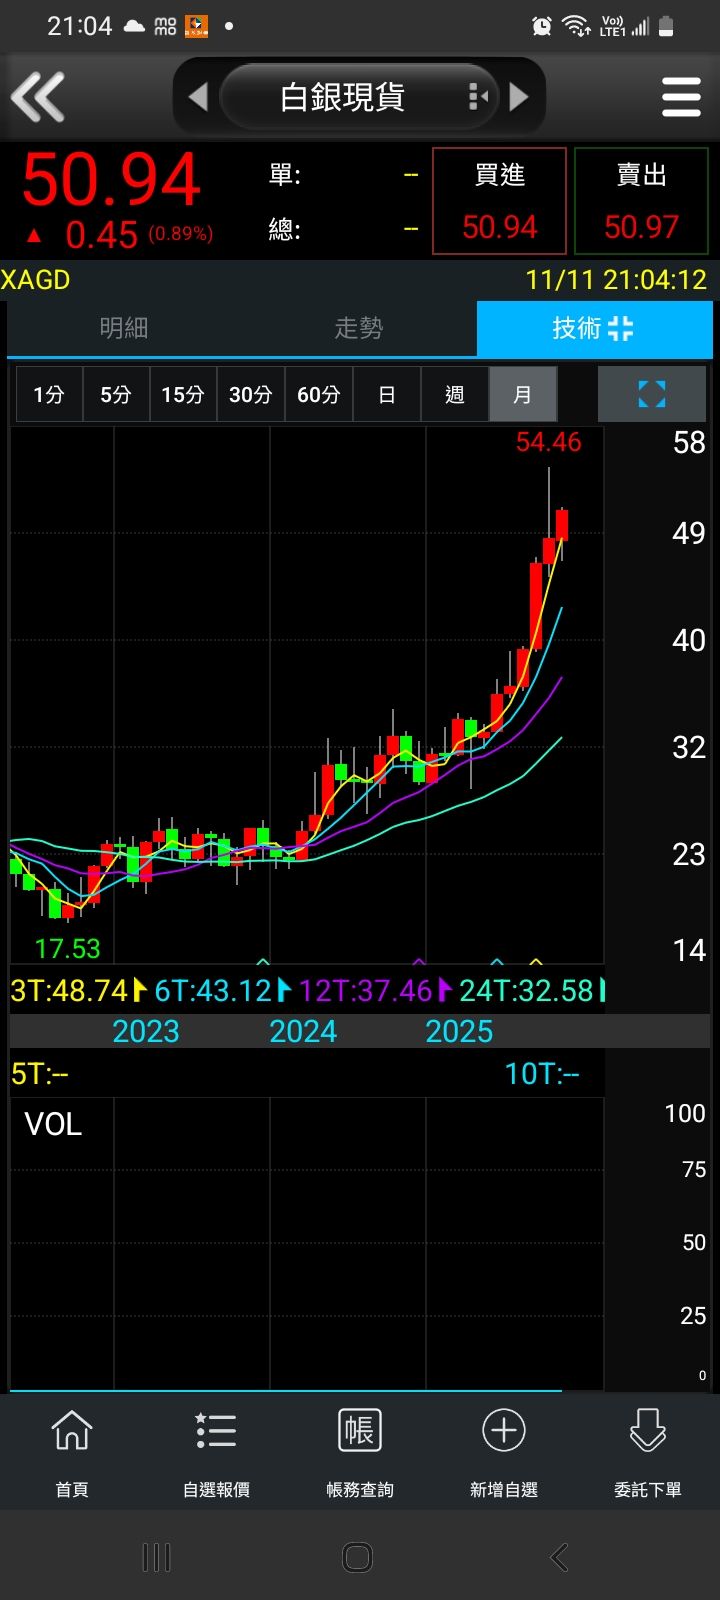Tap the Wi-Fi status icon
Screen dimensions: 720x1600
pos(576,26)
